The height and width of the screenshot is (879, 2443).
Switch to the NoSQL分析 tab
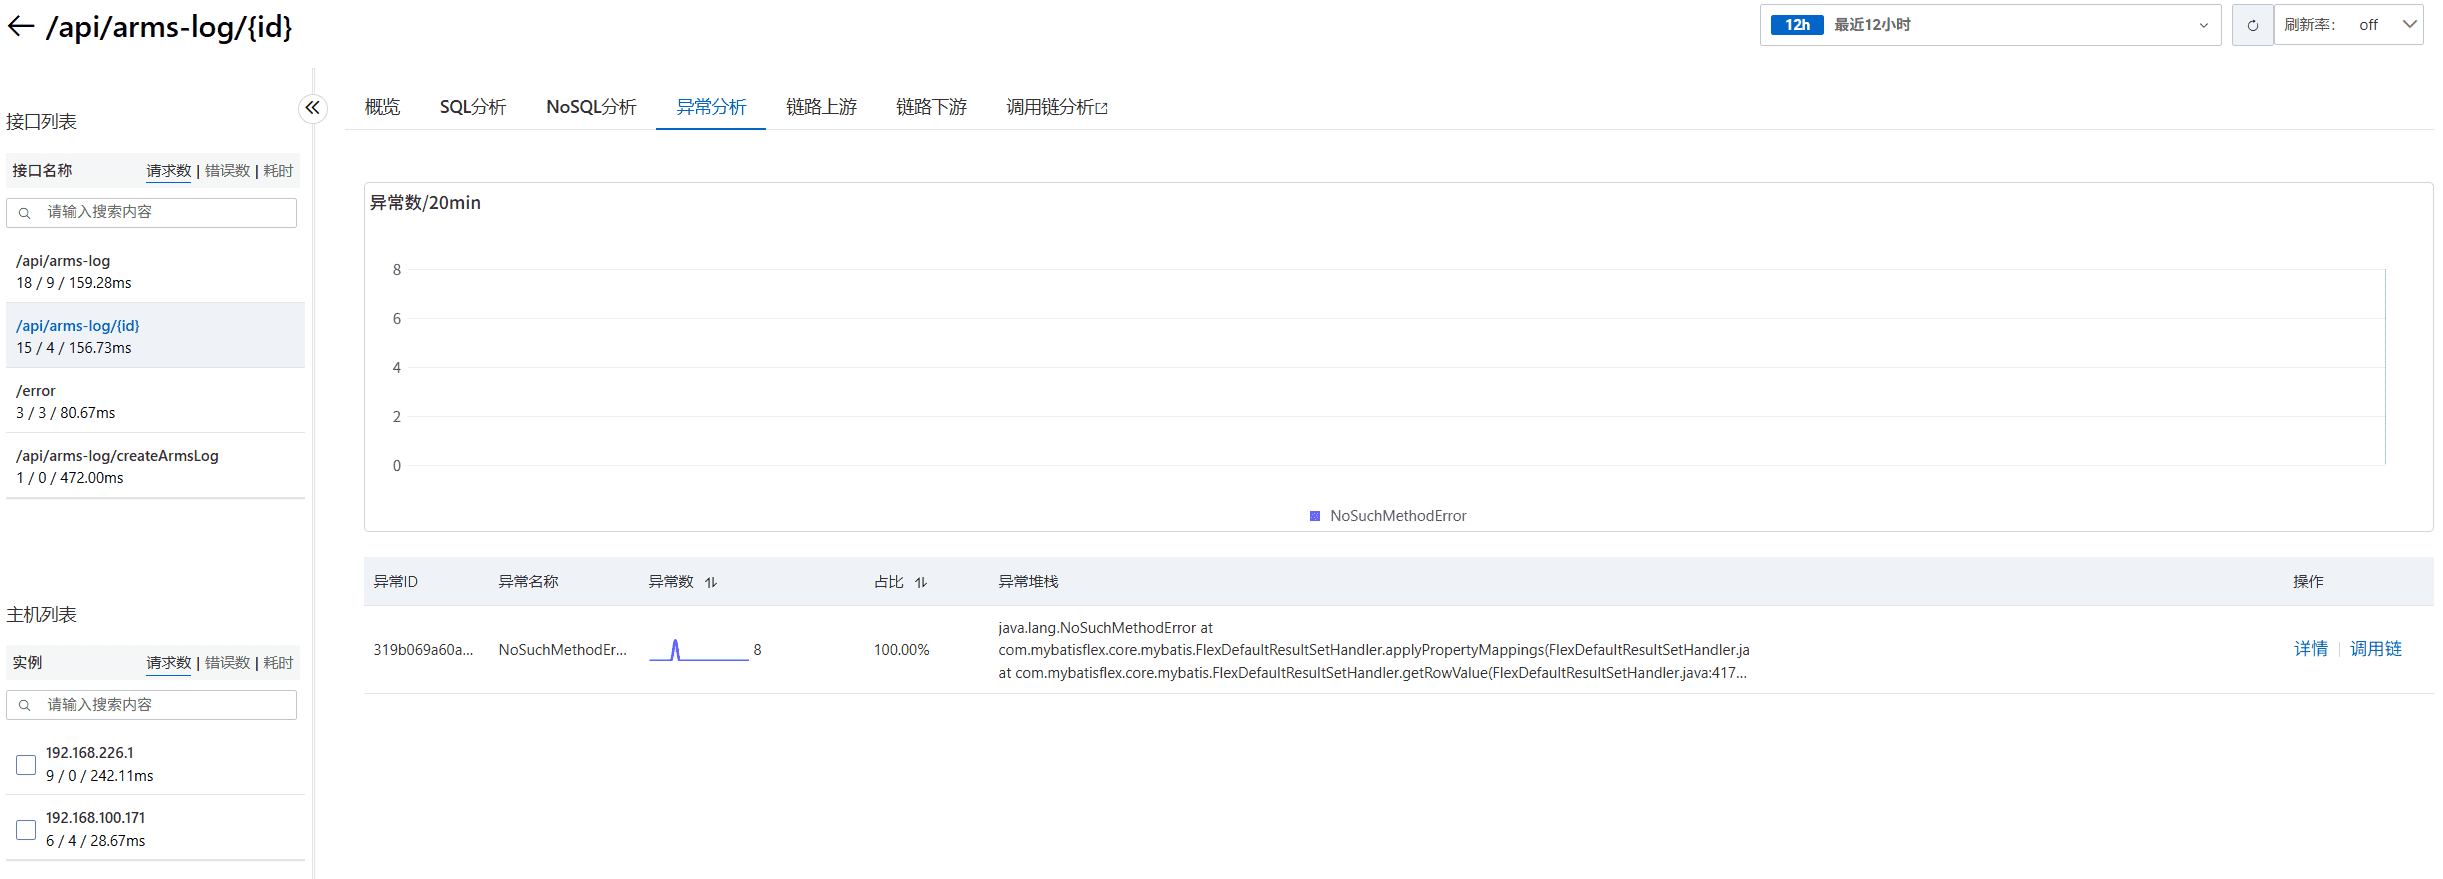pyautogui.click(x=591, y=107)
